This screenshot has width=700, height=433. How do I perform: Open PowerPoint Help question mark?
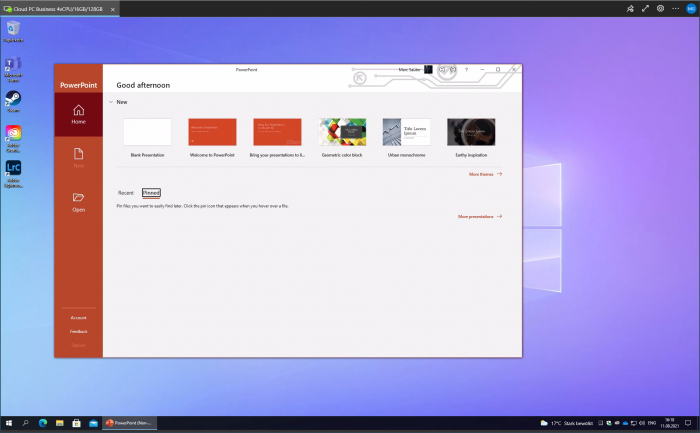click(467, 70)
